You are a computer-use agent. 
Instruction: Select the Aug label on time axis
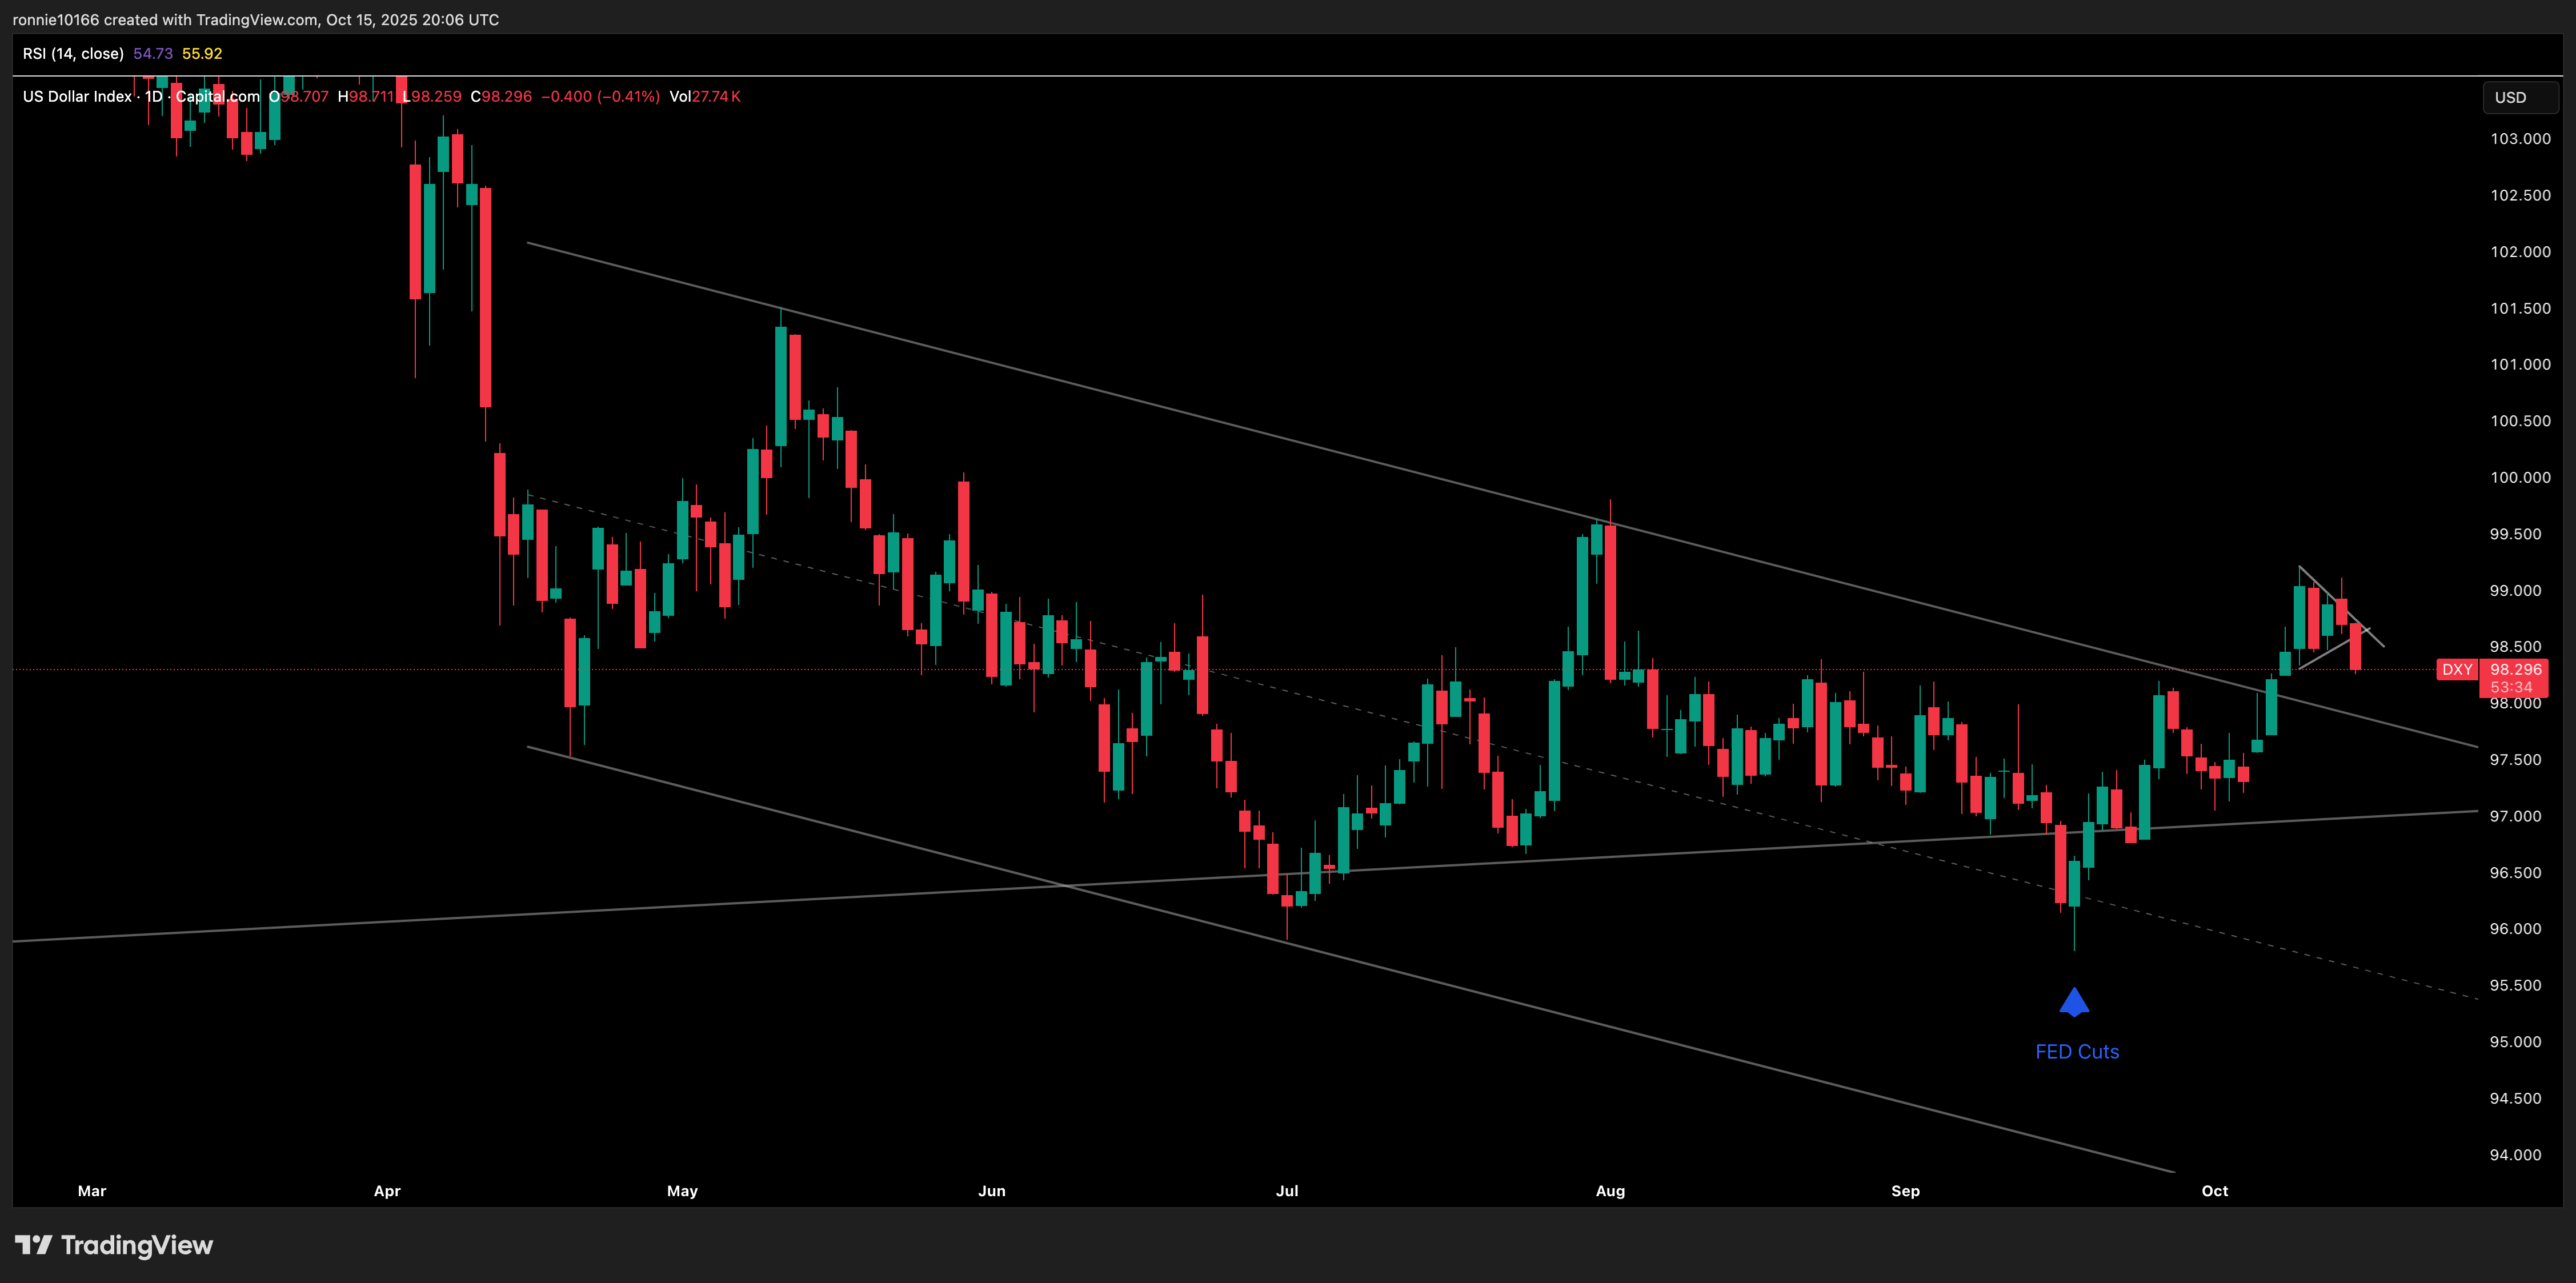[1610, 1191]
